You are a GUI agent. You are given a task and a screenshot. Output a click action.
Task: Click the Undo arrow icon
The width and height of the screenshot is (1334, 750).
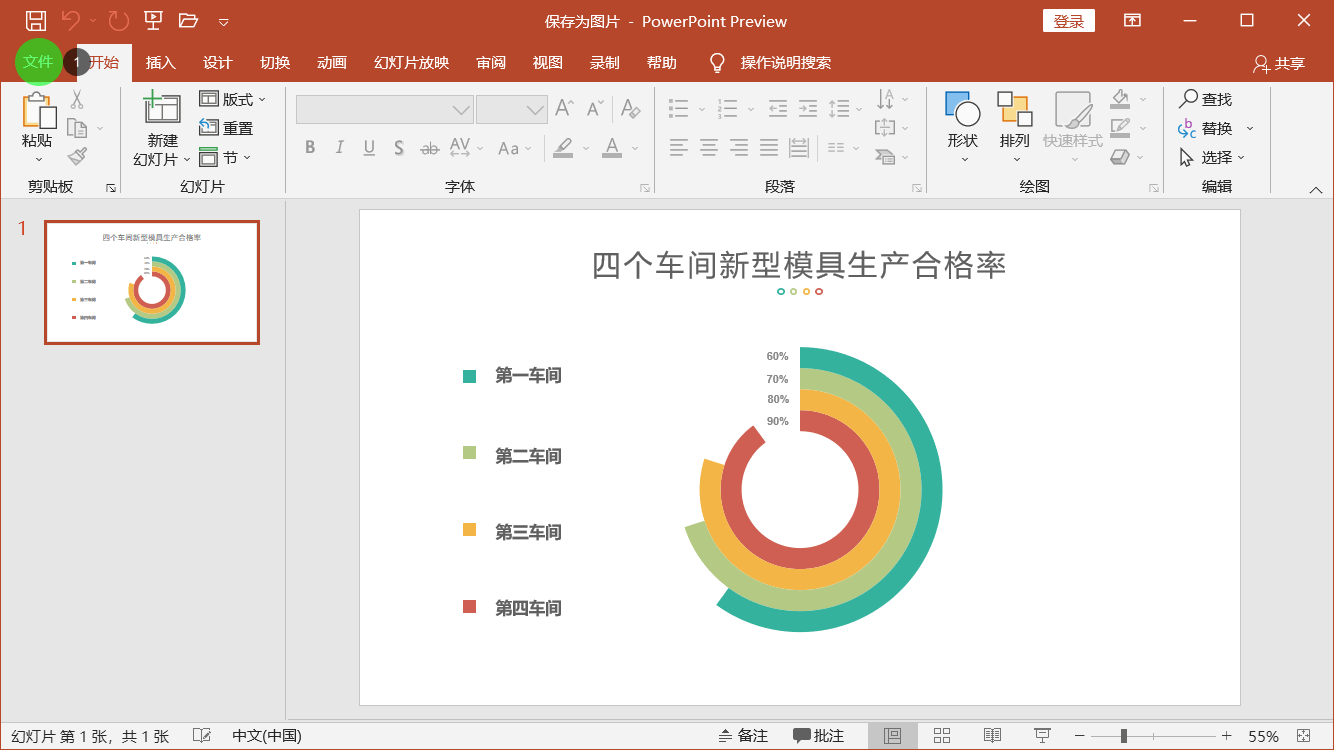point(71,20)
